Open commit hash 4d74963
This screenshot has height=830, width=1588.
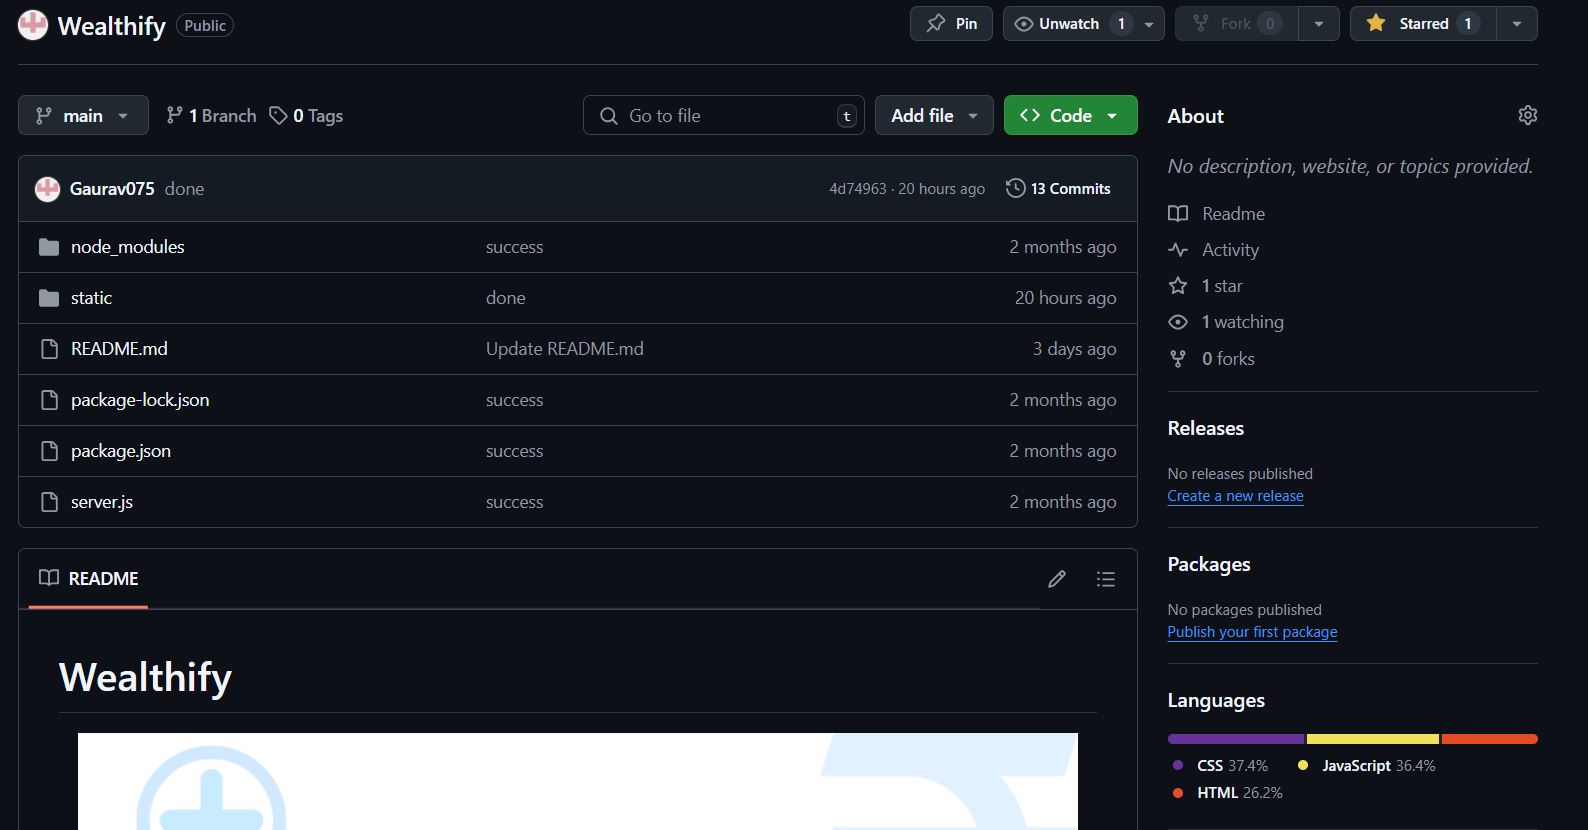click(x=857, y=189)
